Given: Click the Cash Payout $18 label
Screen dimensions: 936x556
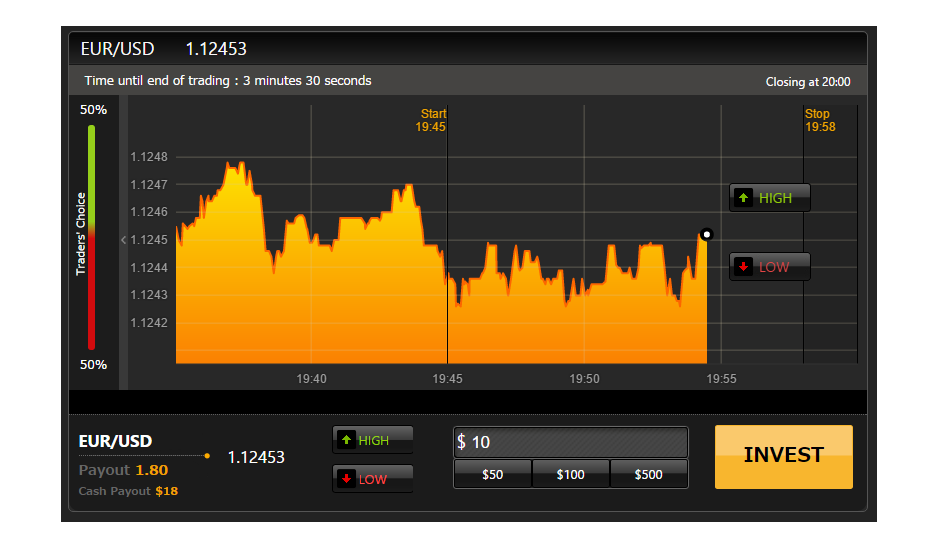Looking at the screenshot, I should (x=128, y=491).
